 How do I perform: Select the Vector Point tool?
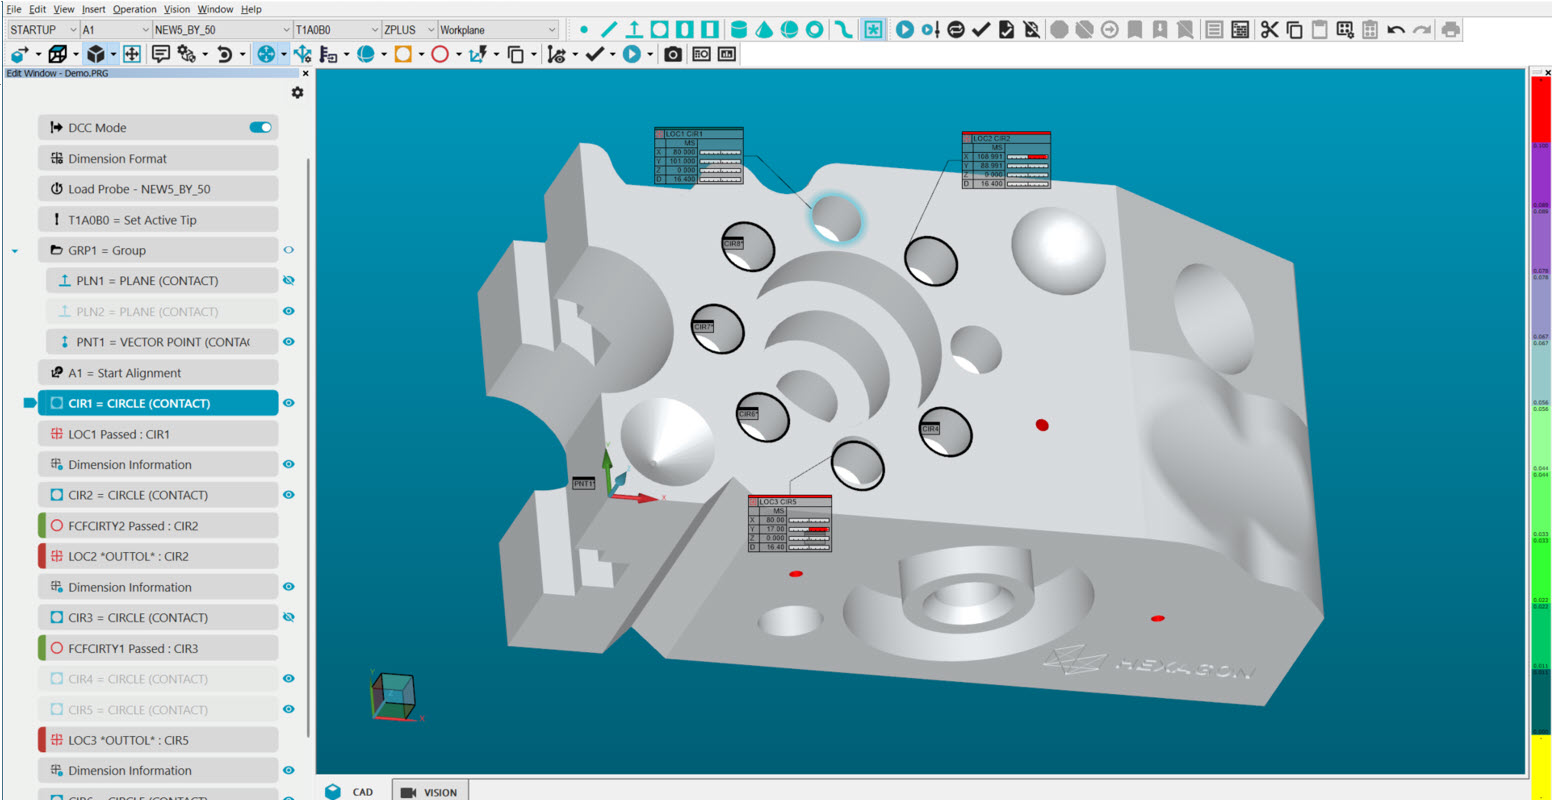633,28
